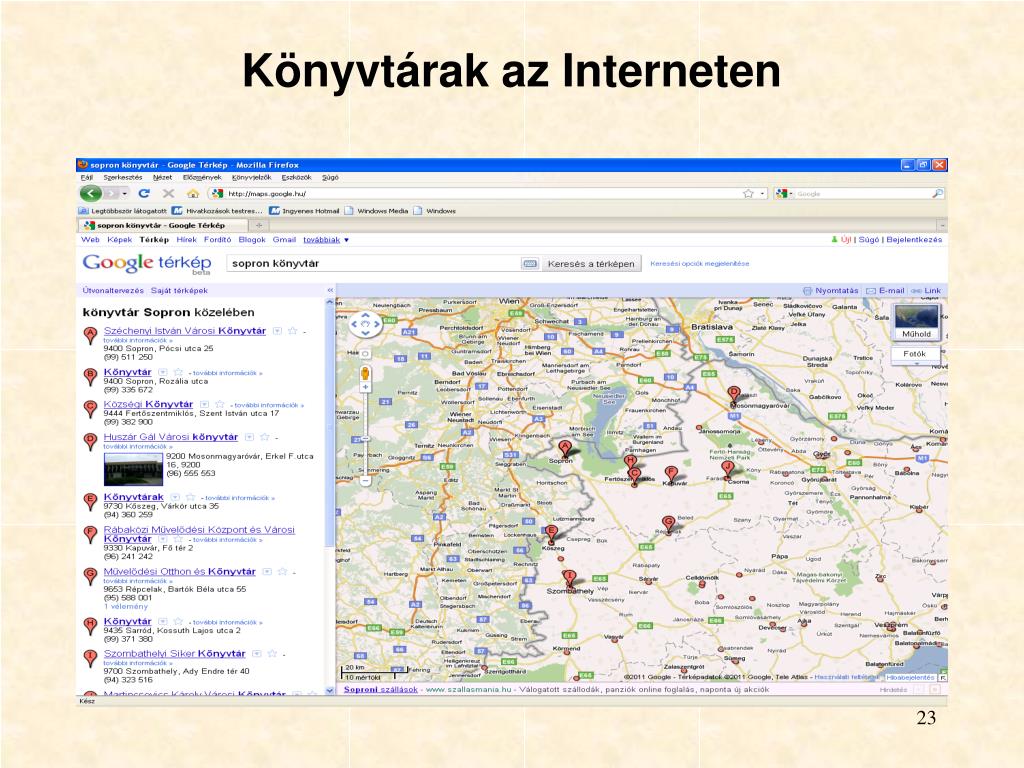Open the Soproni szállások ad link
This screenshot has width=1024, height=768.
(381, 690)
